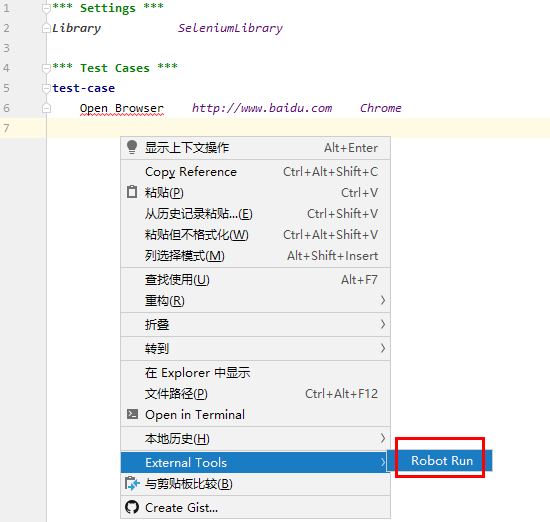Screen dimensions: 550x522
Task: Expand the 重构(R) submenu arrow
Action: point(383,300)
